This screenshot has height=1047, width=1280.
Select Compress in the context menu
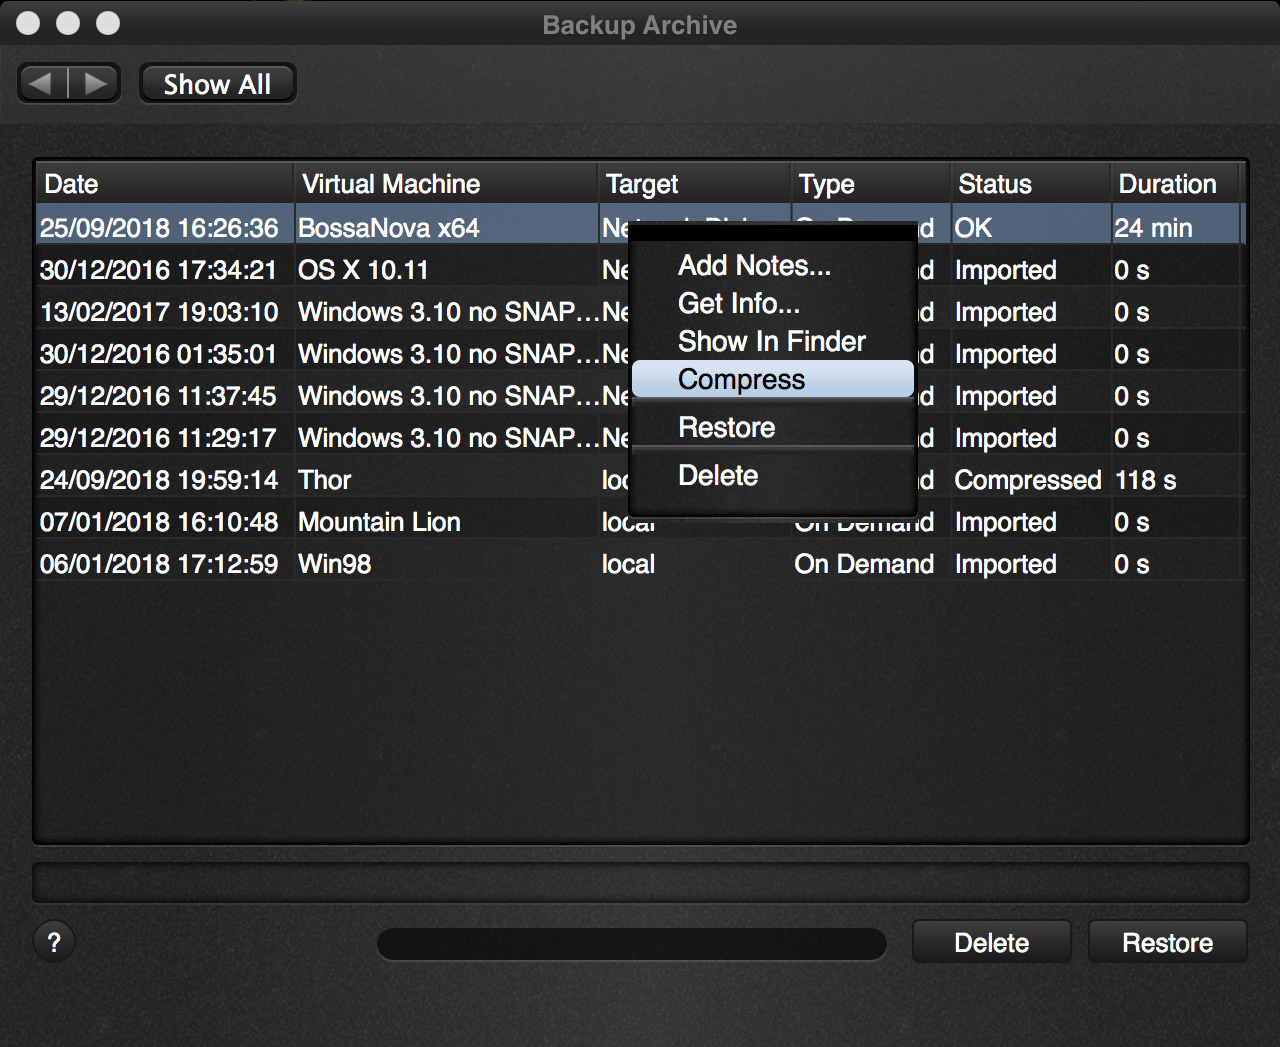[x=773, y=379]
